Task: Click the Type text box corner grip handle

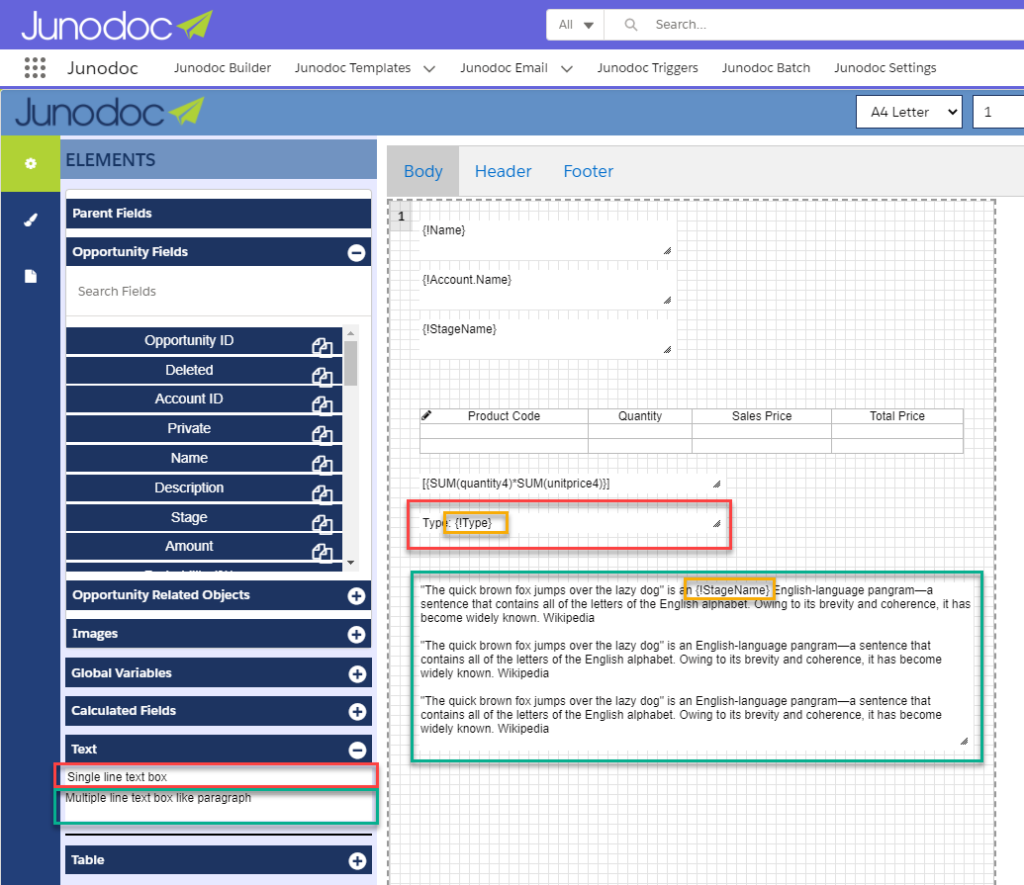Action: [716, 523]
